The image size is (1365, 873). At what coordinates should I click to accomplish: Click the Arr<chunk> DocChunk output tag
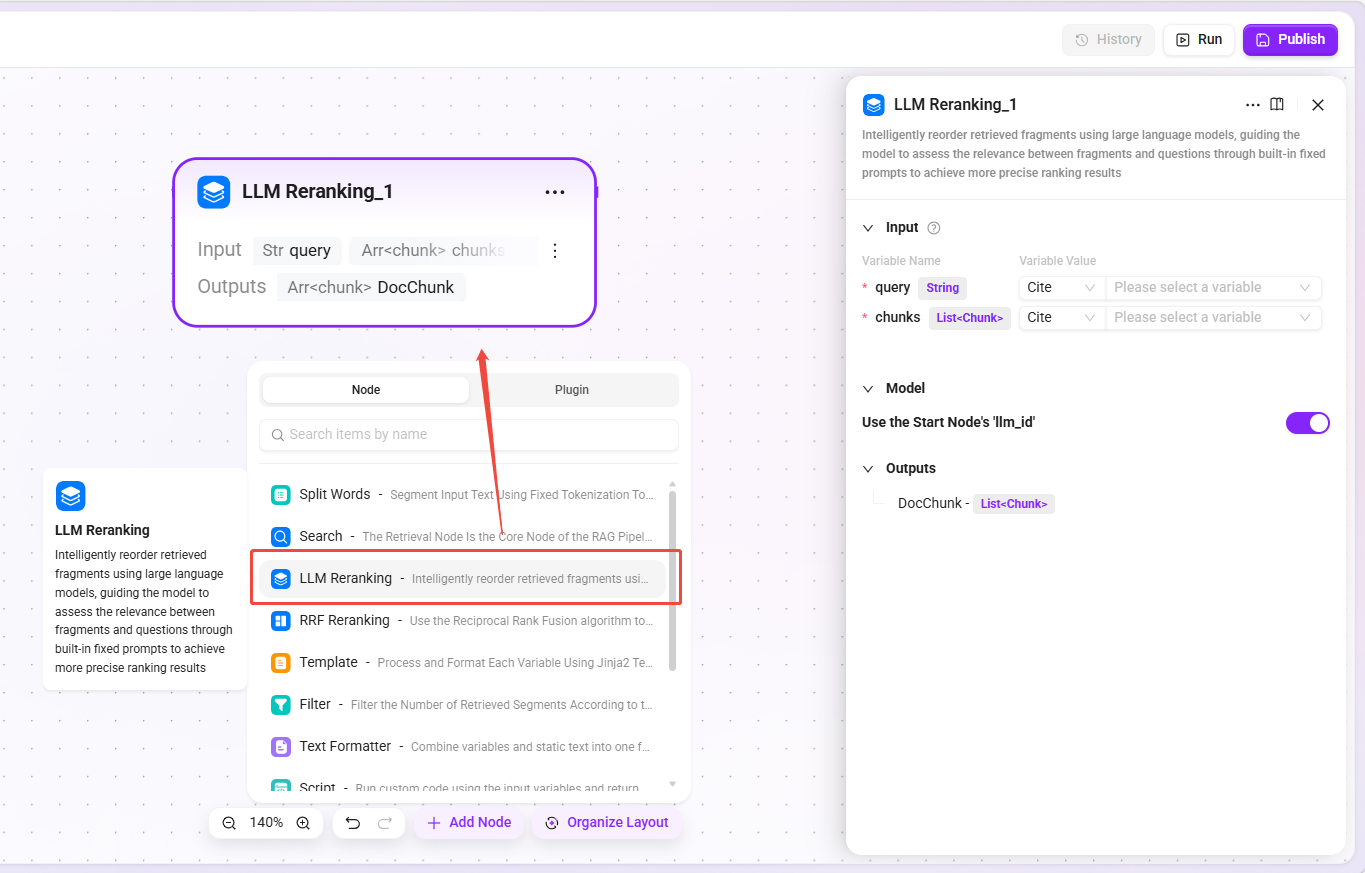(x=371, y=287)
